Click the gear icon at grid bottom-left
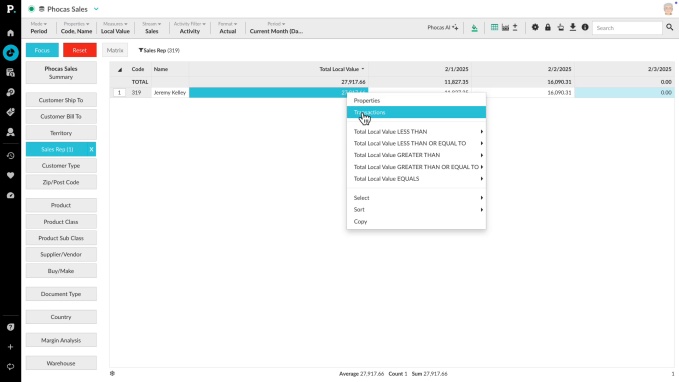Viewport: 679px width, 382px height. click(113, 373)
